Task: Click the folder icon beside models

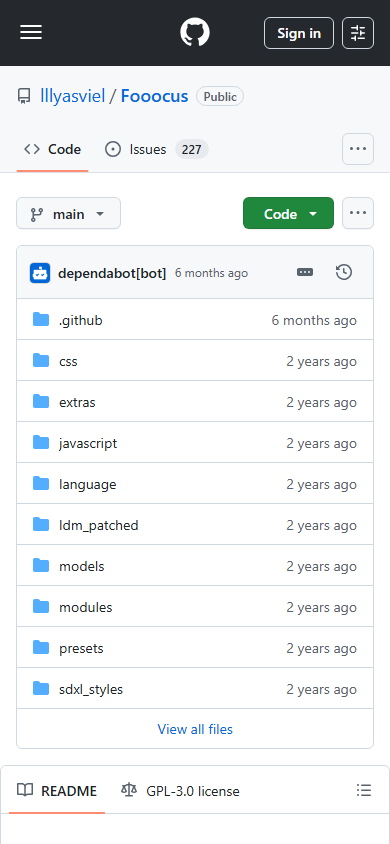Action: (41, 566)
